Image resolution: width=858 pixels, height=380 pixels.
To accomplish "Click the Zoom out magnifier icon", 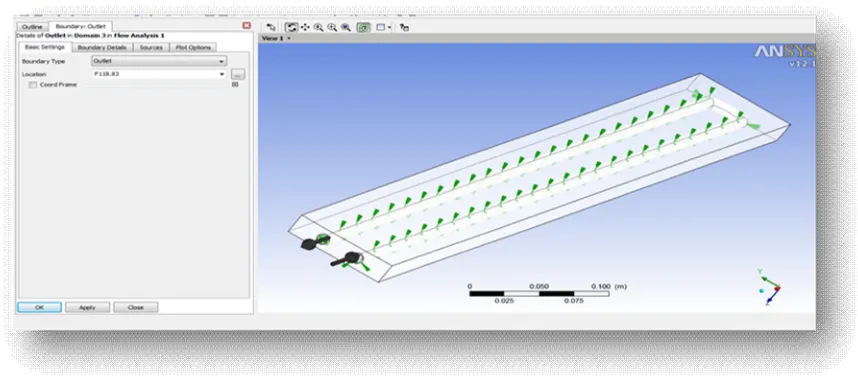I will coord(318,27).
